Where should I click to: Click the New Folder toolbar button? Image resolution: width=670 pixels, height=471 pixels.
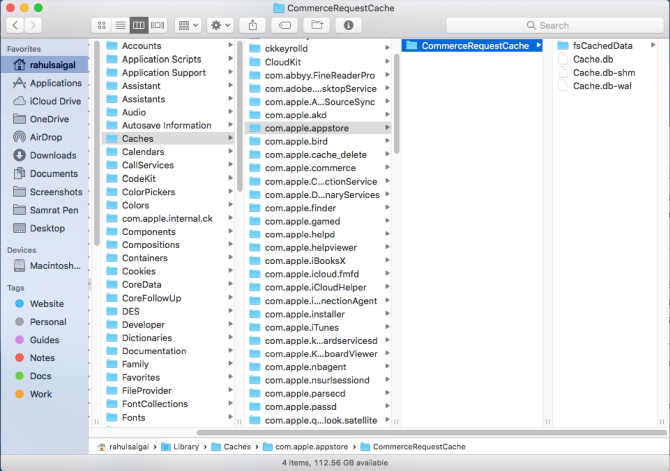click(317, 26)
